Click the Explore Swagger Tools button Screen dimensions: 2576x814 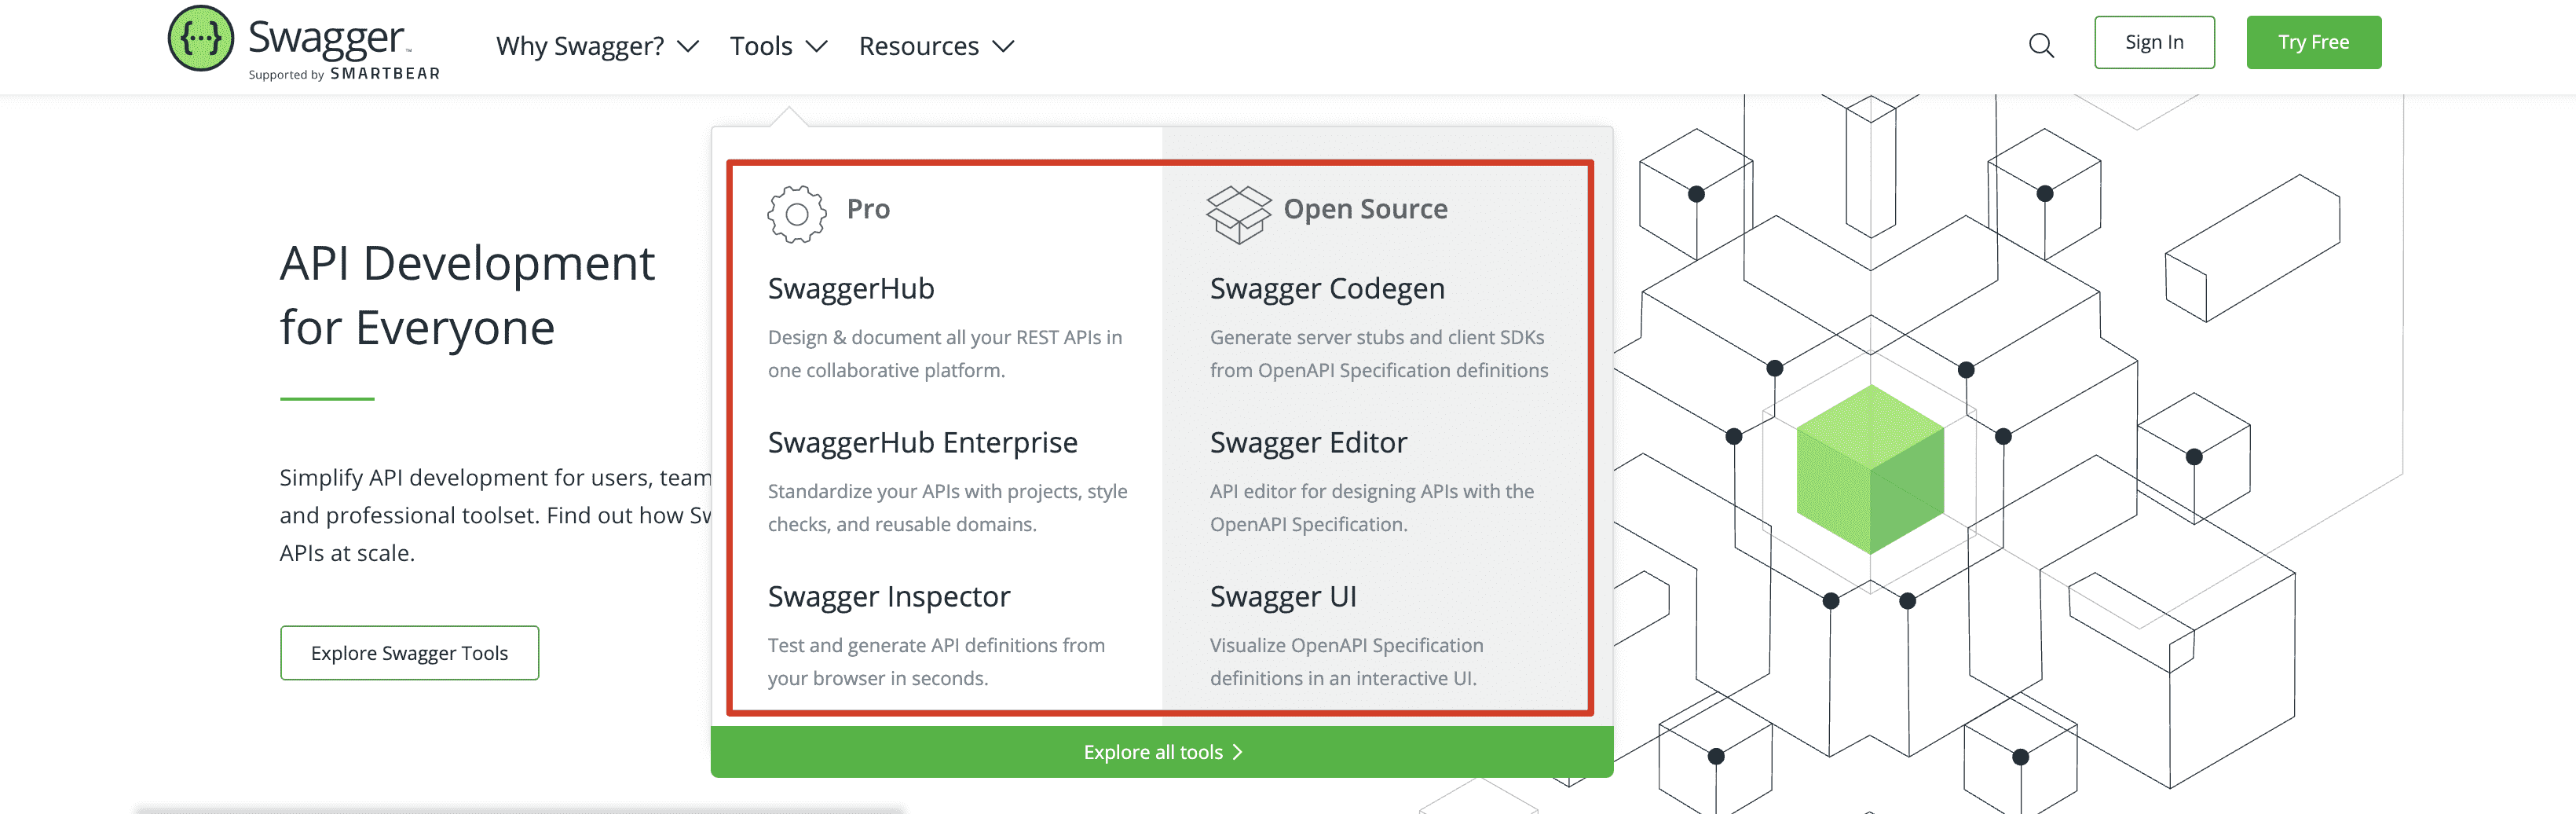(409, 653)
